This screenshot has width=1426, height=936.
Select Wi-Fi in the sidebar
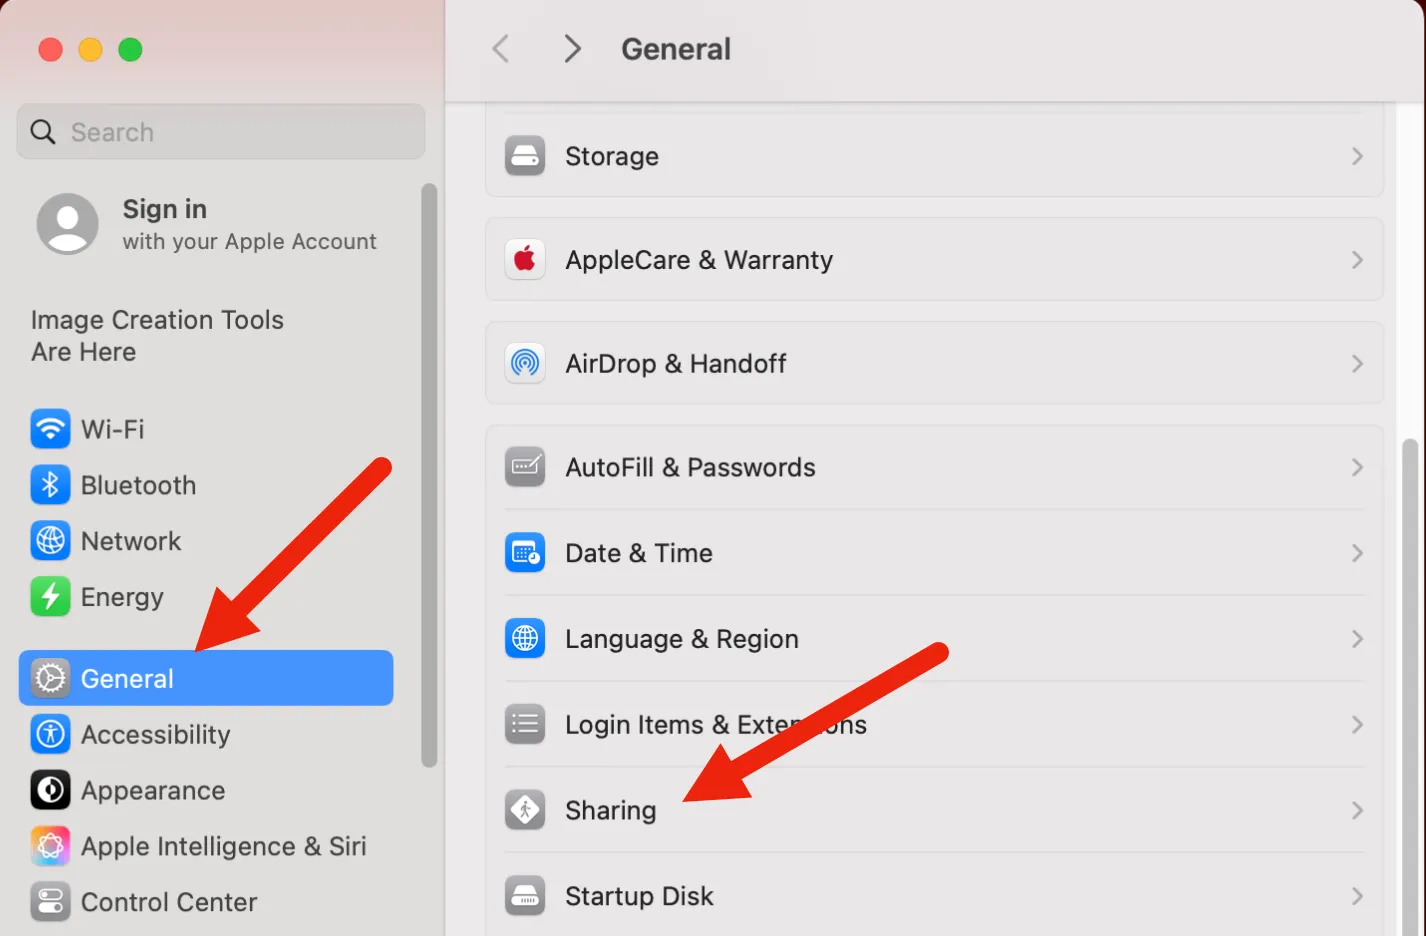coord(206,429)
